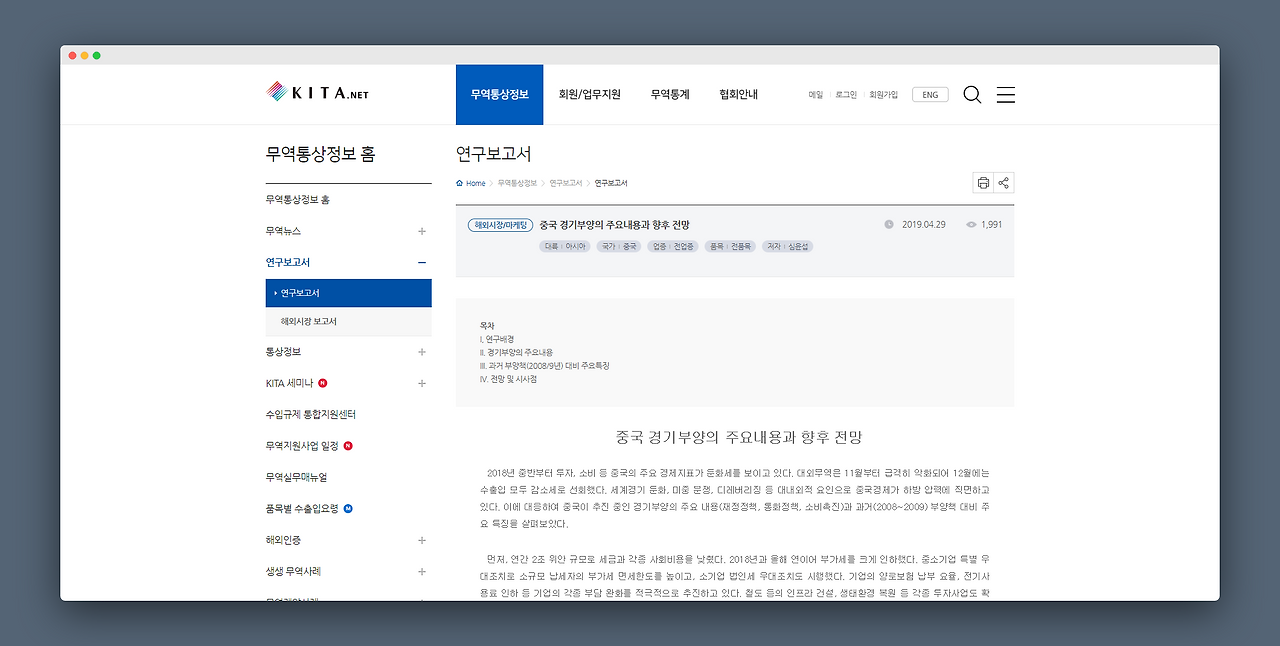1280x646 pixels.
Task: Click the first 연구보고서 breadcrumb link
Action: (566, 183)
